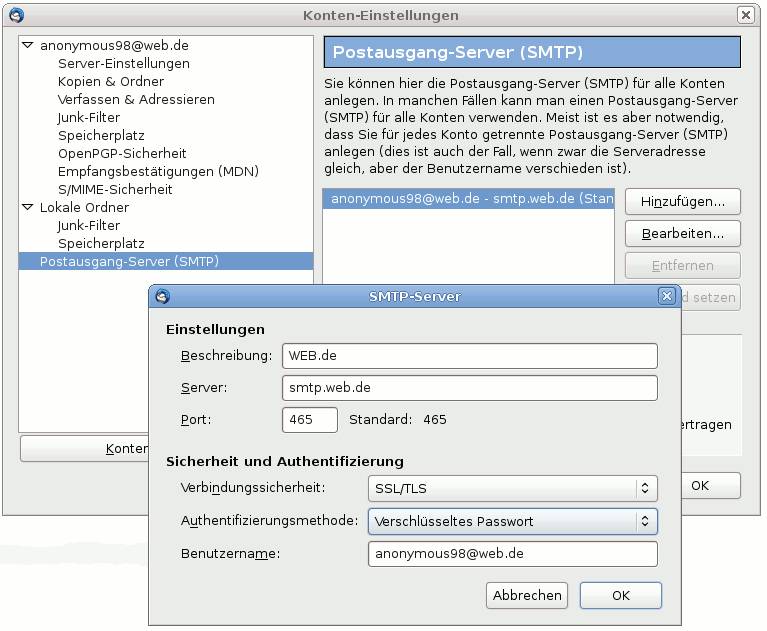Open the Authentifizierungsmethode dropdown
Image resolution: width=767 pixels, height=631 pixels.
pos(513,521)
